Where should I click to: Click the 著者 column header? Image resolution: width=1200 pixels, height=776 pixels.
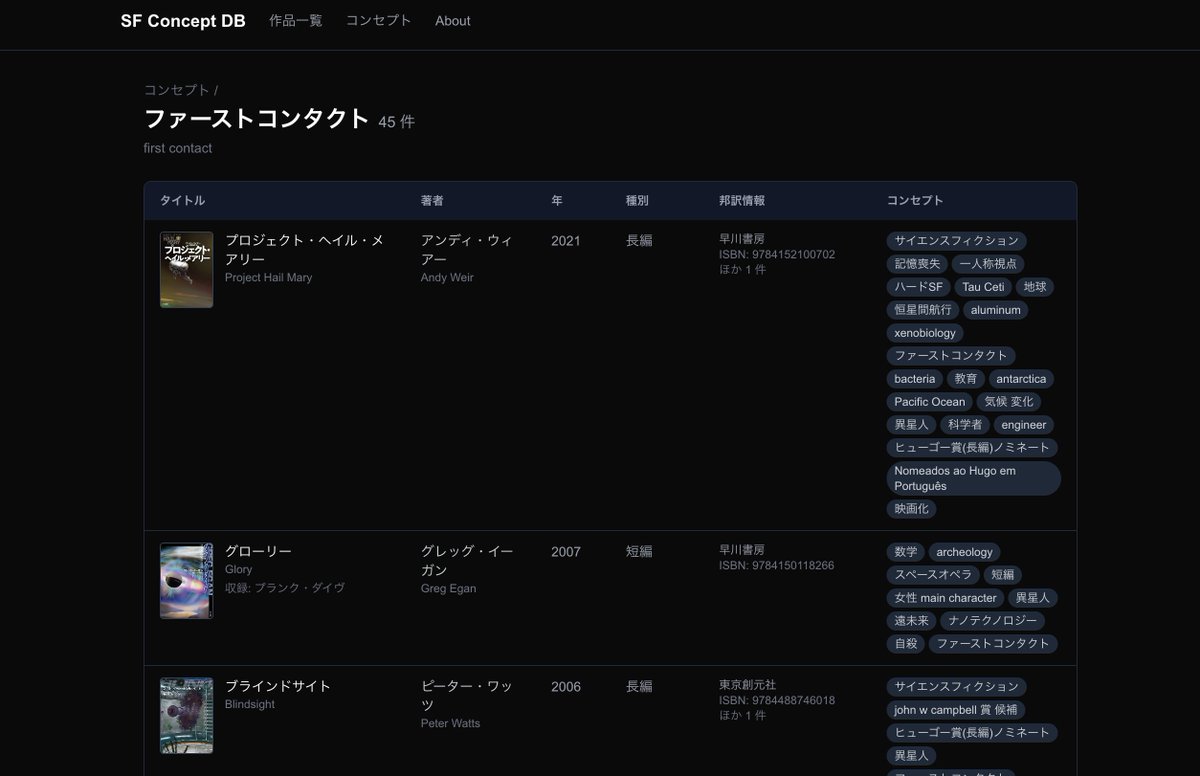click(432, 200)
